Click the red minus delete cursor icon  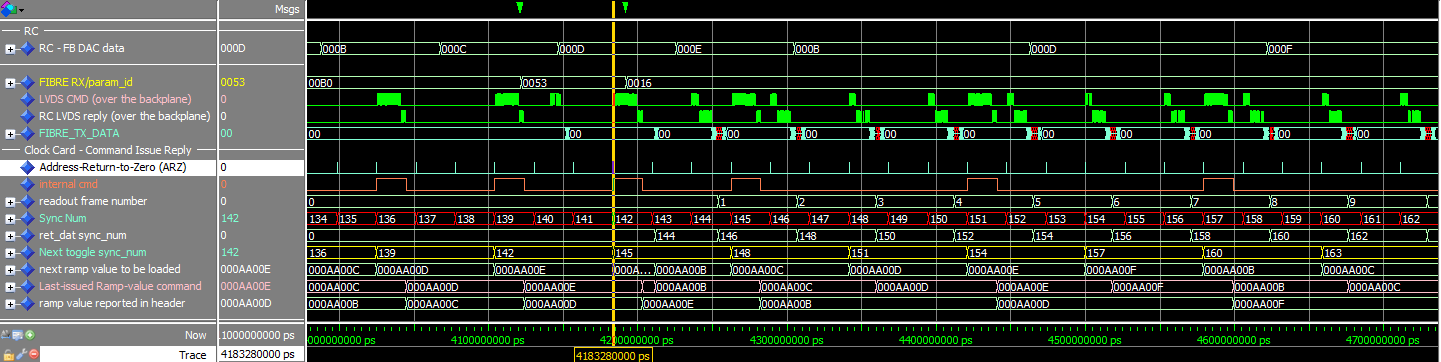click(x=34, y=354)
